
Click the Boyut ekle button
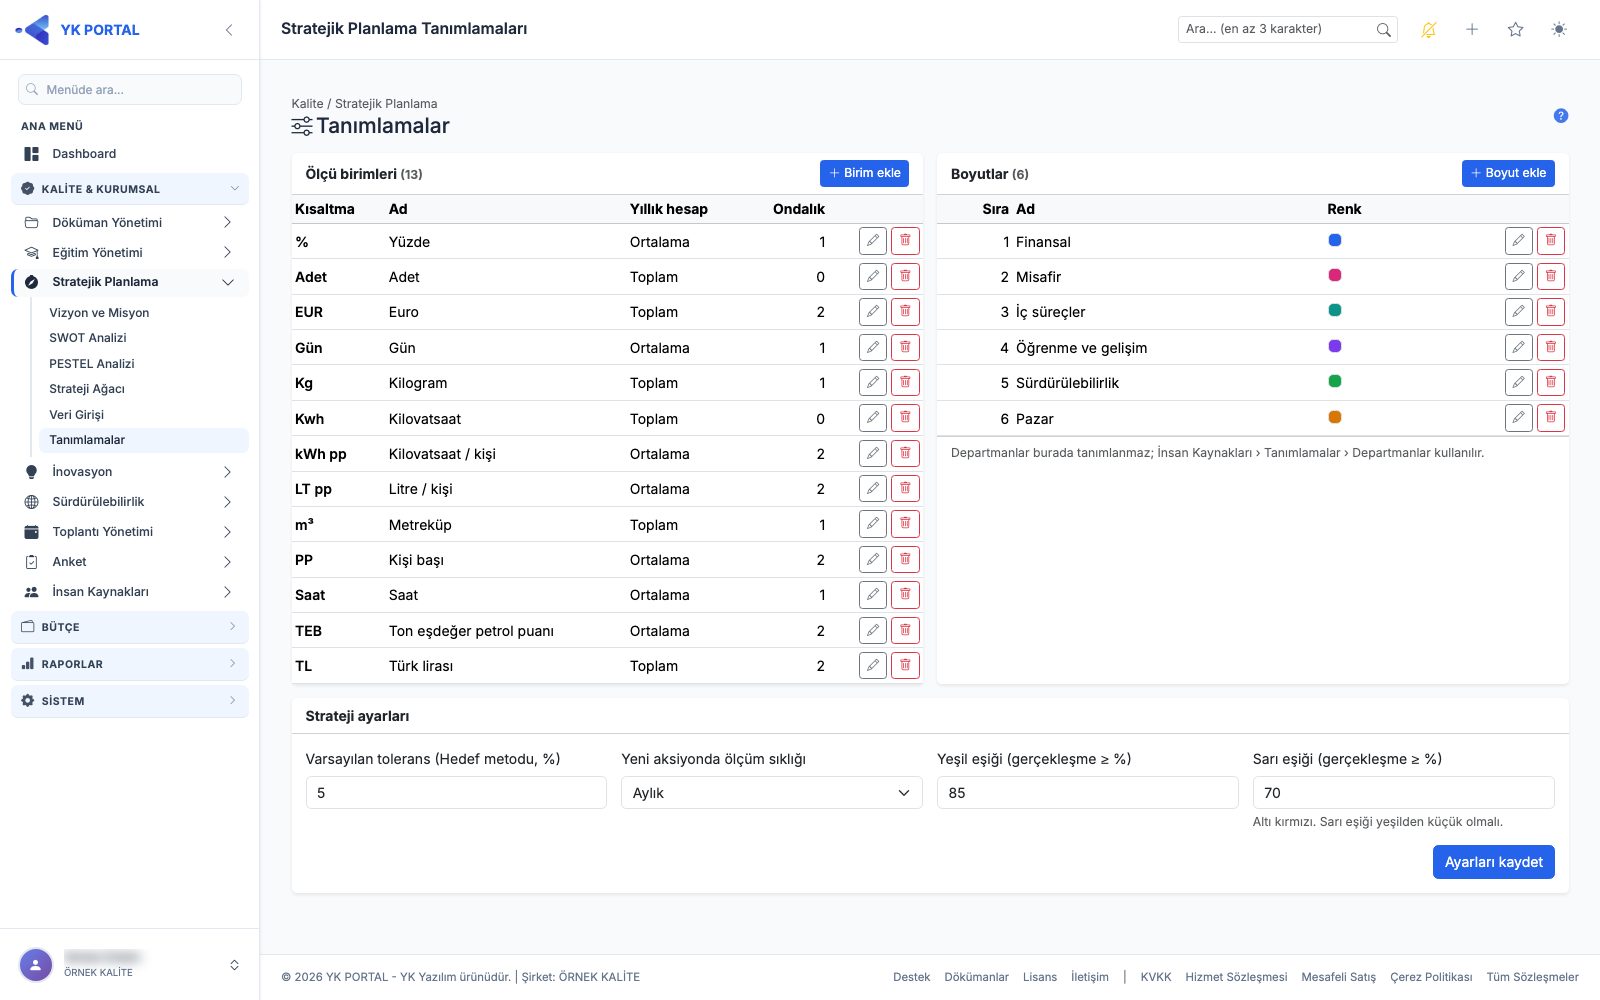[x=1508, y=173]
